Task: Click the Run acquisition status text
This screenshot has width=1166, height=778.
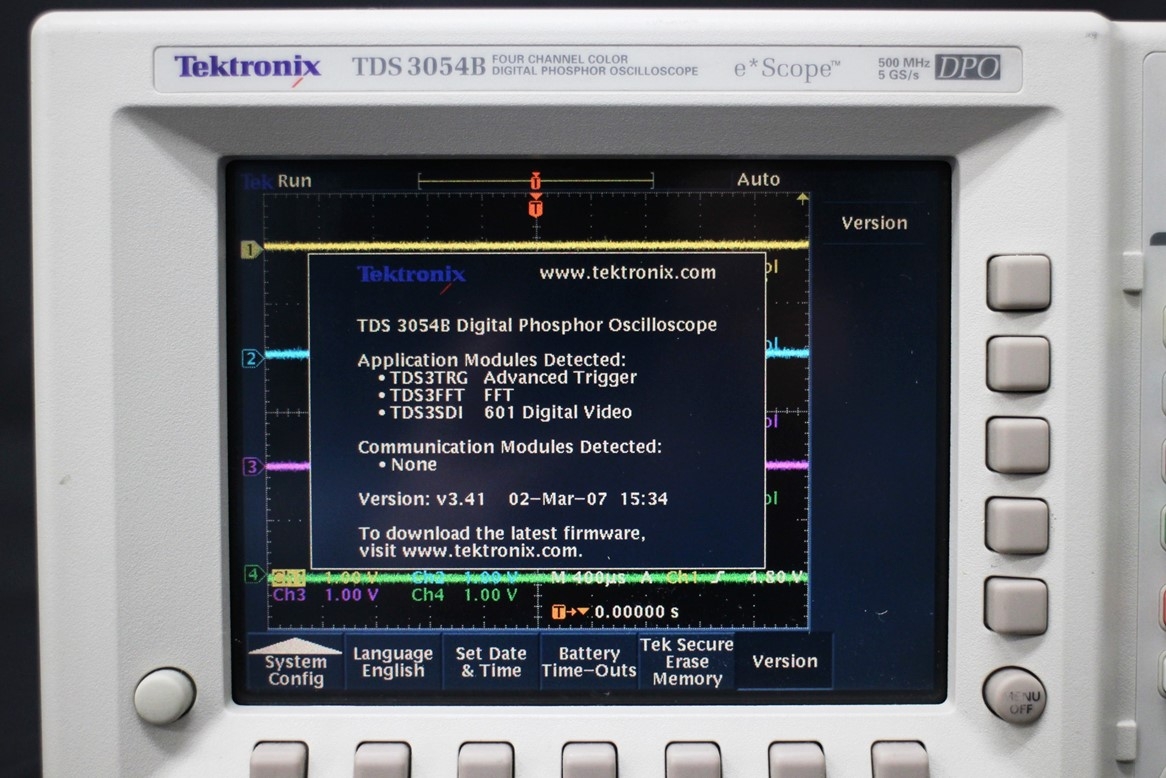Action: 294,181
